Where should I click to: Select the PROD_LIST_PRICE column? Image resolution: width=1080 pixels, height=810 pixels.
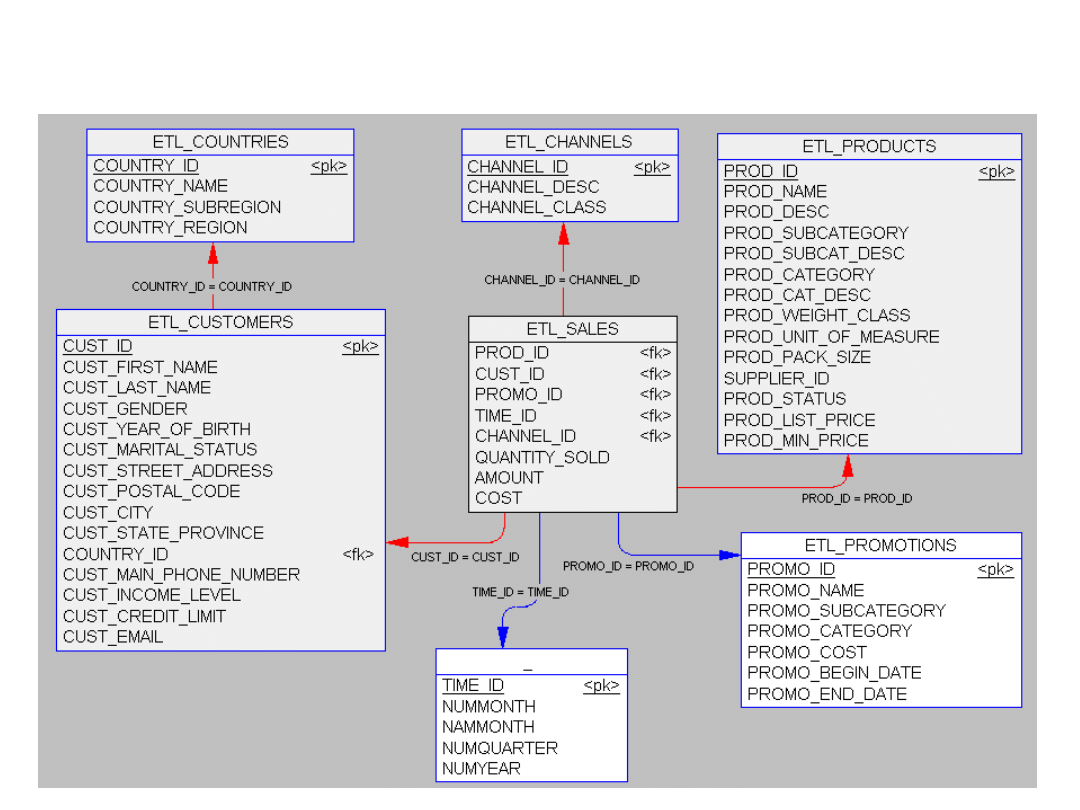(x=799, y=420)
